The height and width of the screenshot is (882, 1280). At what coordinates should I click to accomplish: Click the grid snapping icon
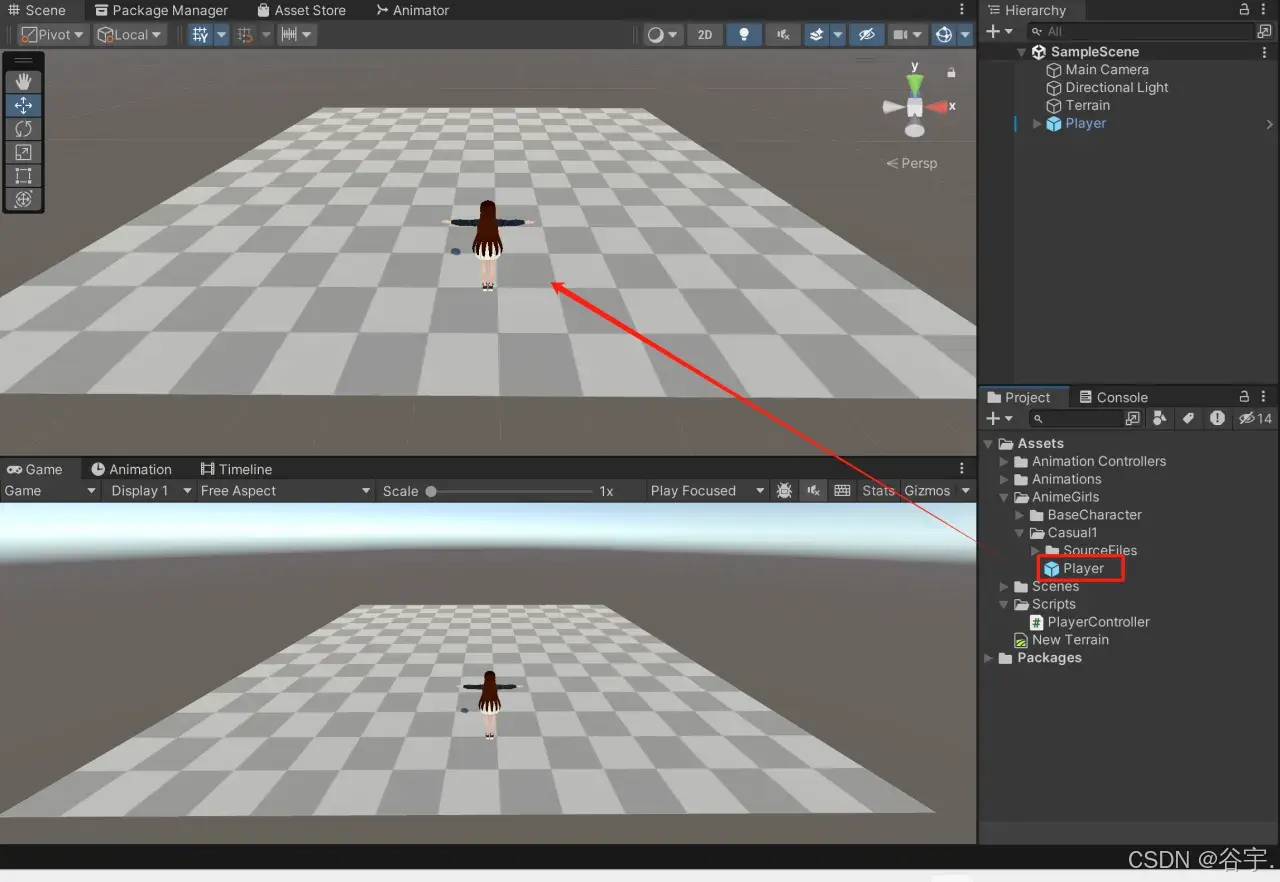pyautogui.click(x=245, y=35)
